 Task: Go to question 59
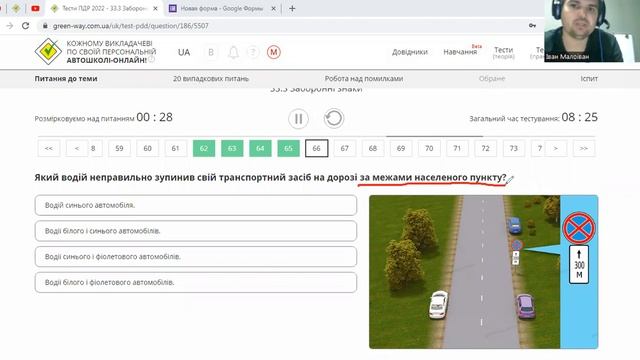(119, 148)
